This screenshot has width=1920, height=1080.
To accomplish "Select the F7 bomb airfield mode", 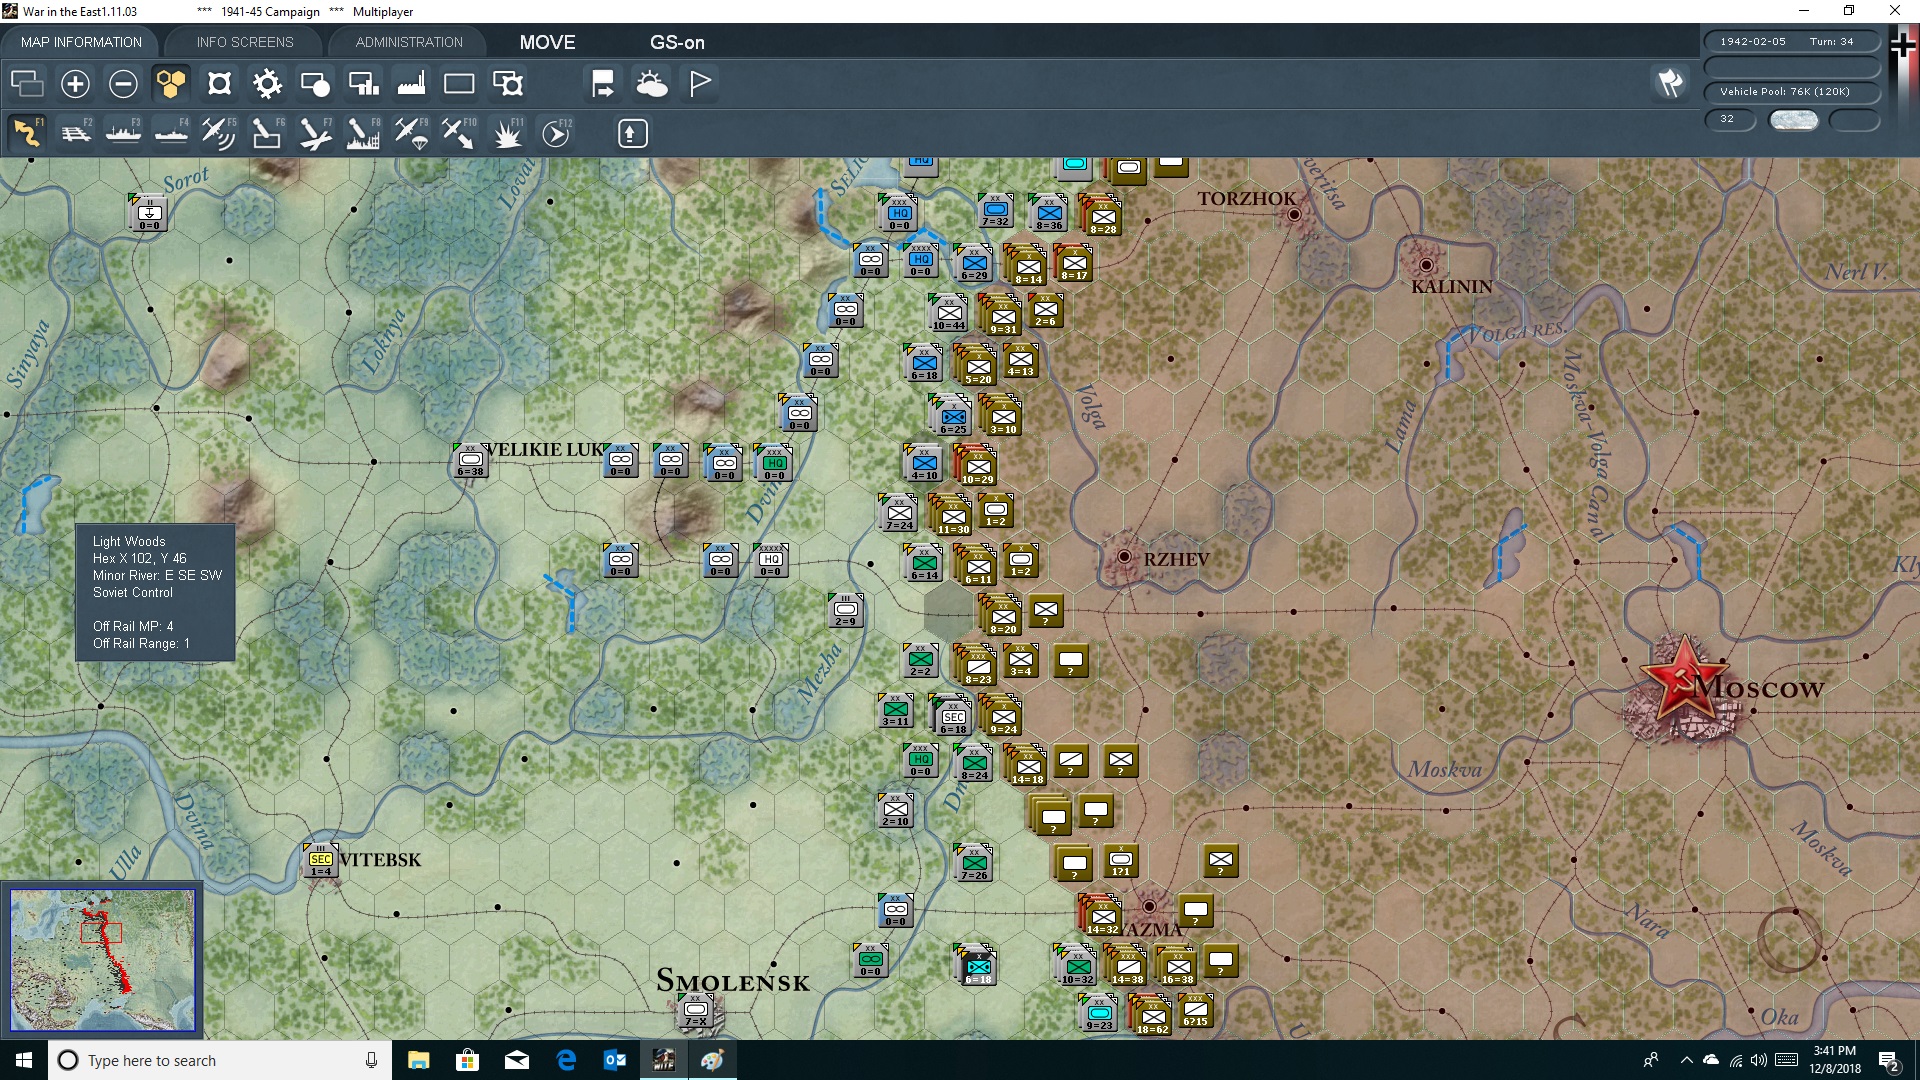I will click(x=315, y=133).
